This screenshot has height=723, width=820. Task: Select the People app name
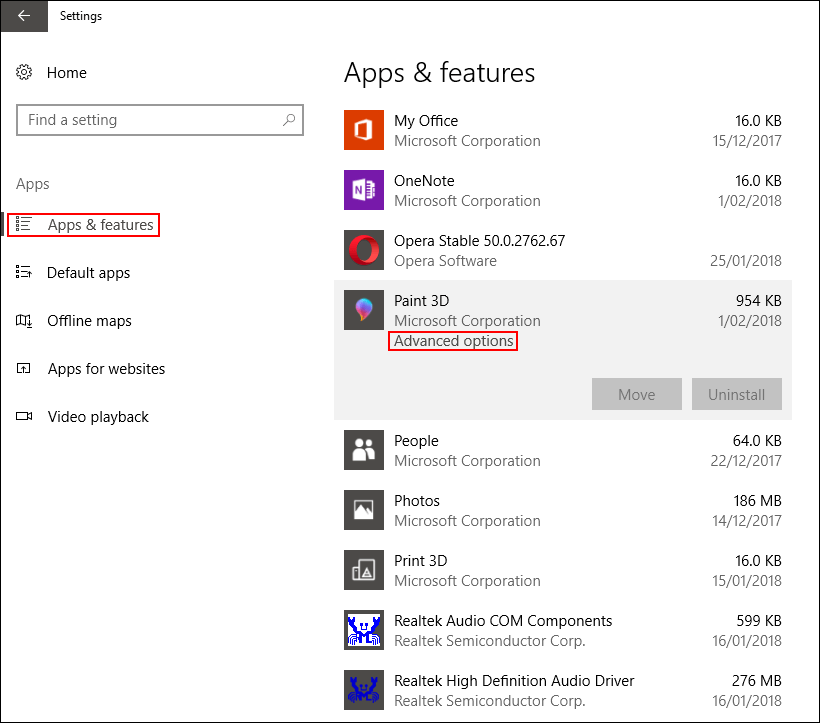(x=416, y=441)
